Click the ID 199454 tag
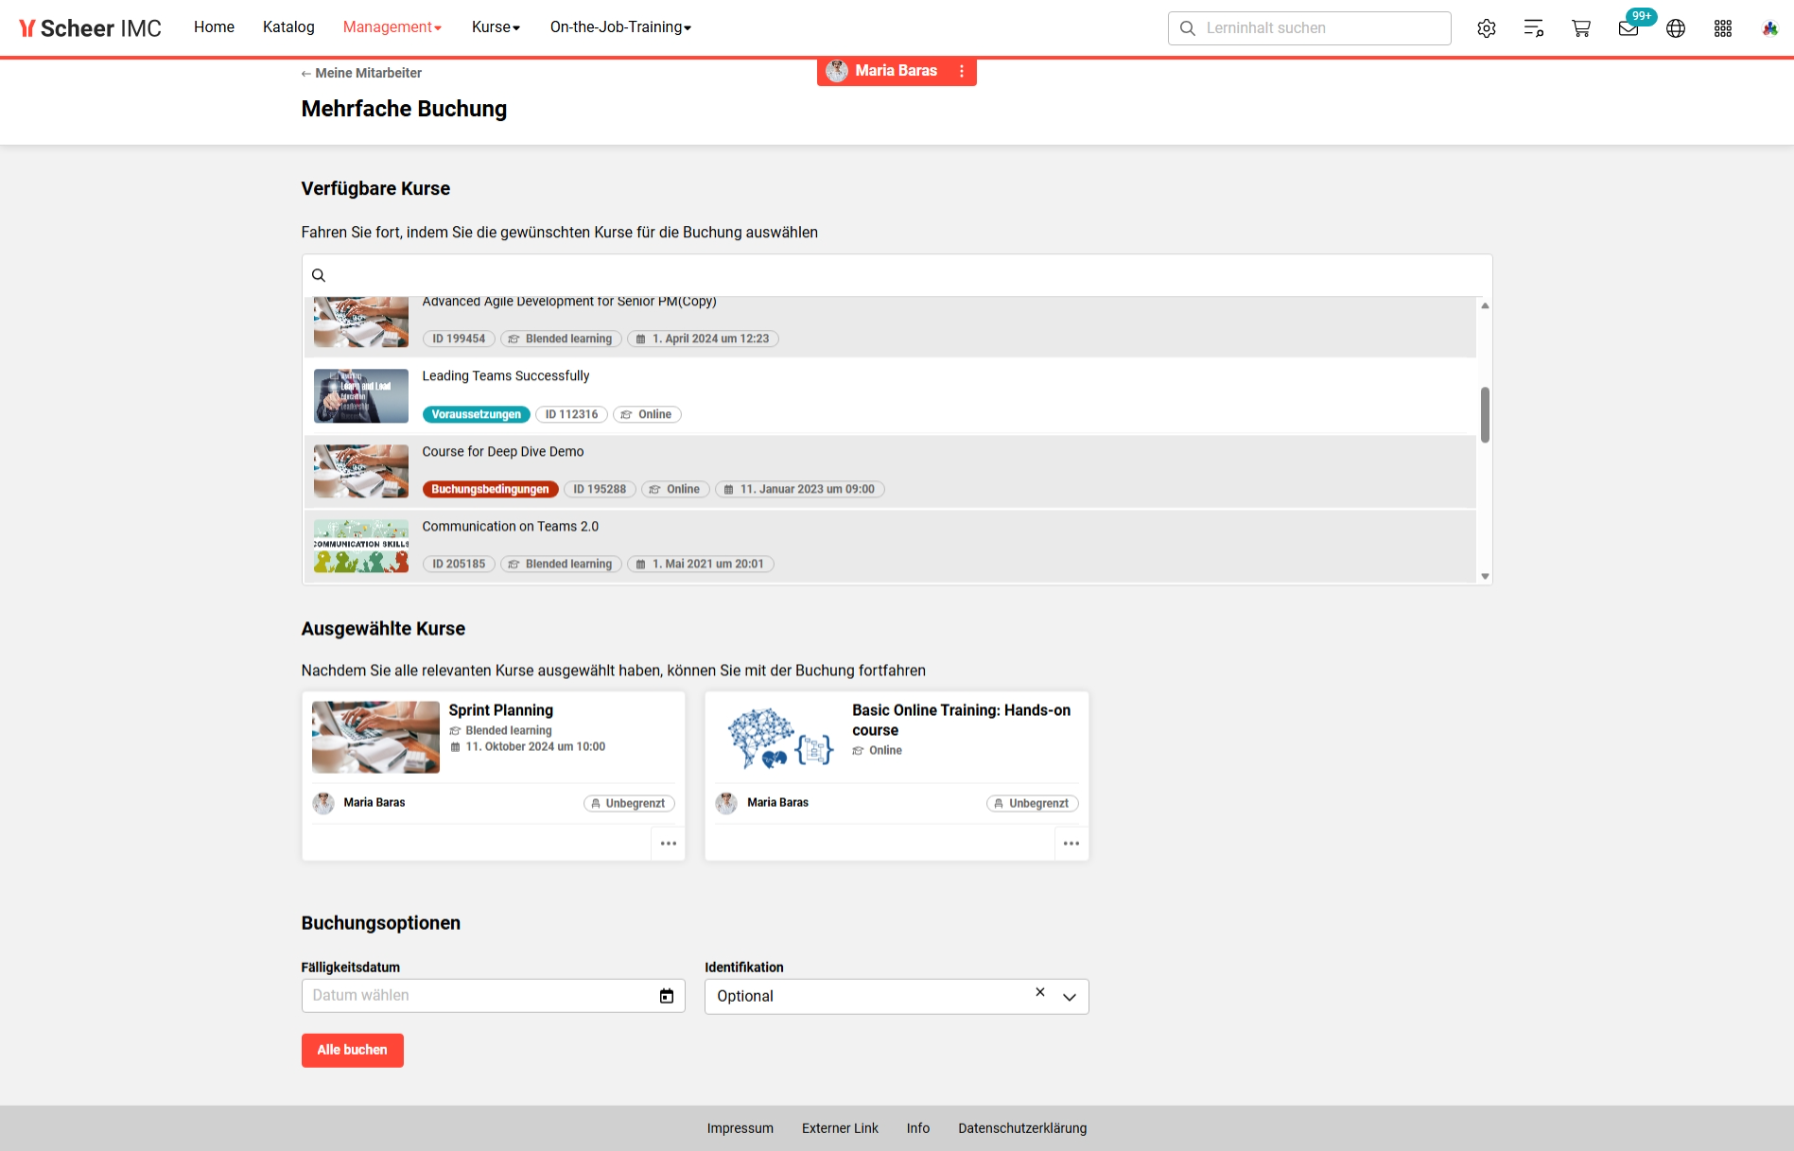Screen dimensions: 1794x1151 (459, 339)
